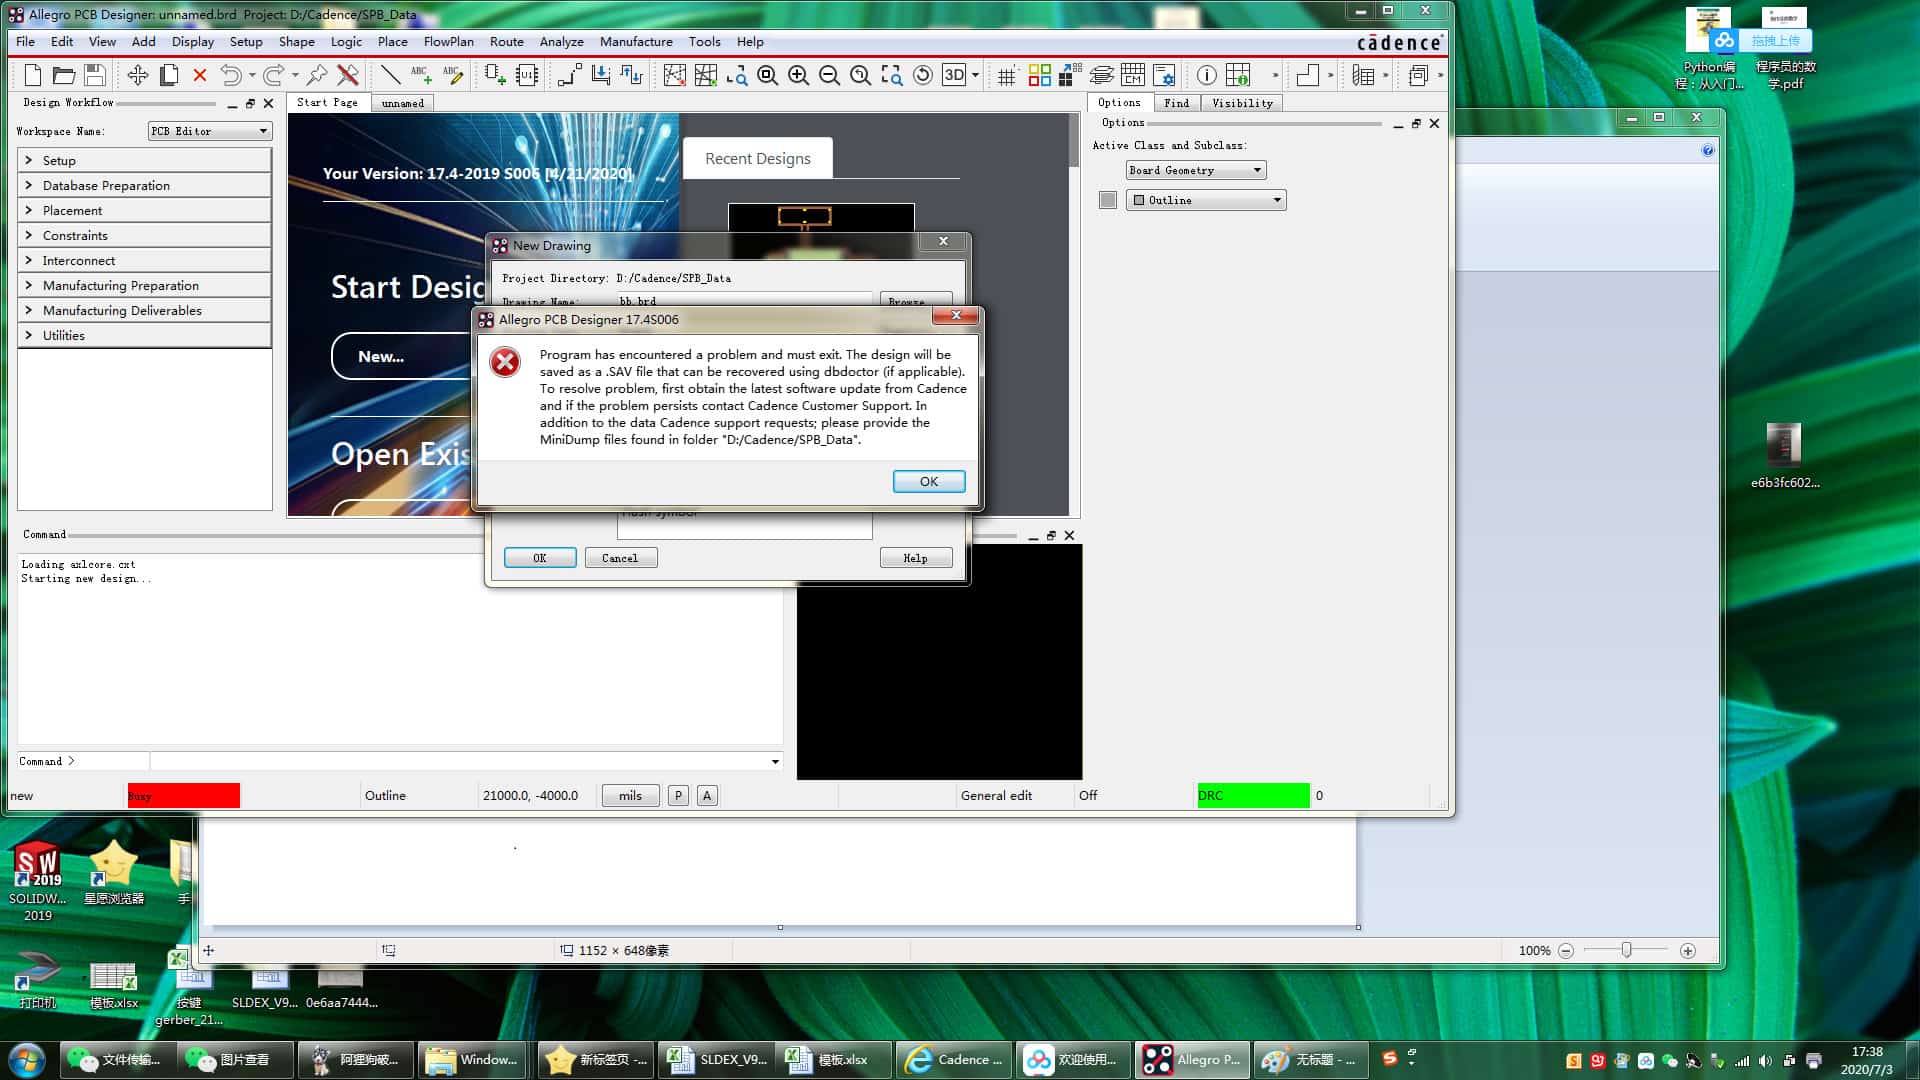Click the red X Delete icon
The width and height of the screenshot is (1920, 1080).
200,75
